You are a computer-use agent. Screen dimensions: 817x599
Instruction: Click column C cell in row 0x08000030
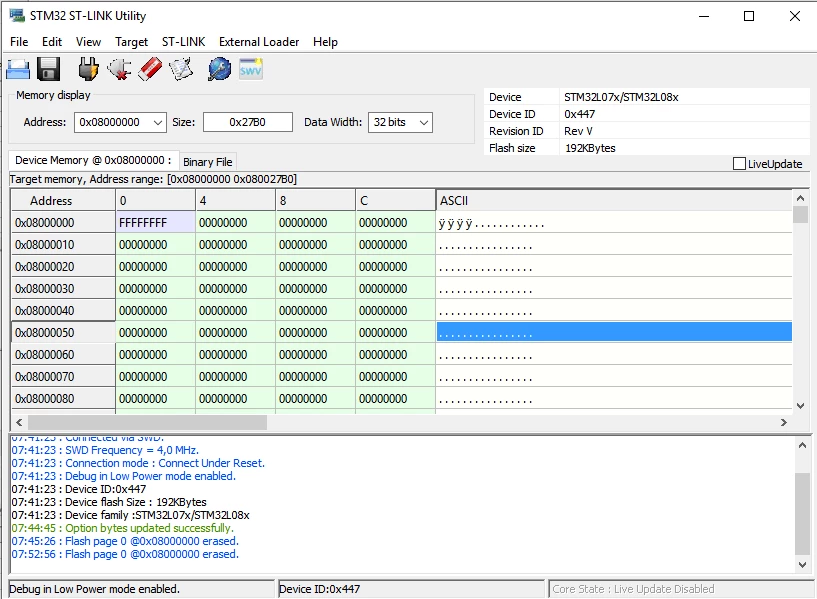coord(395,289)
